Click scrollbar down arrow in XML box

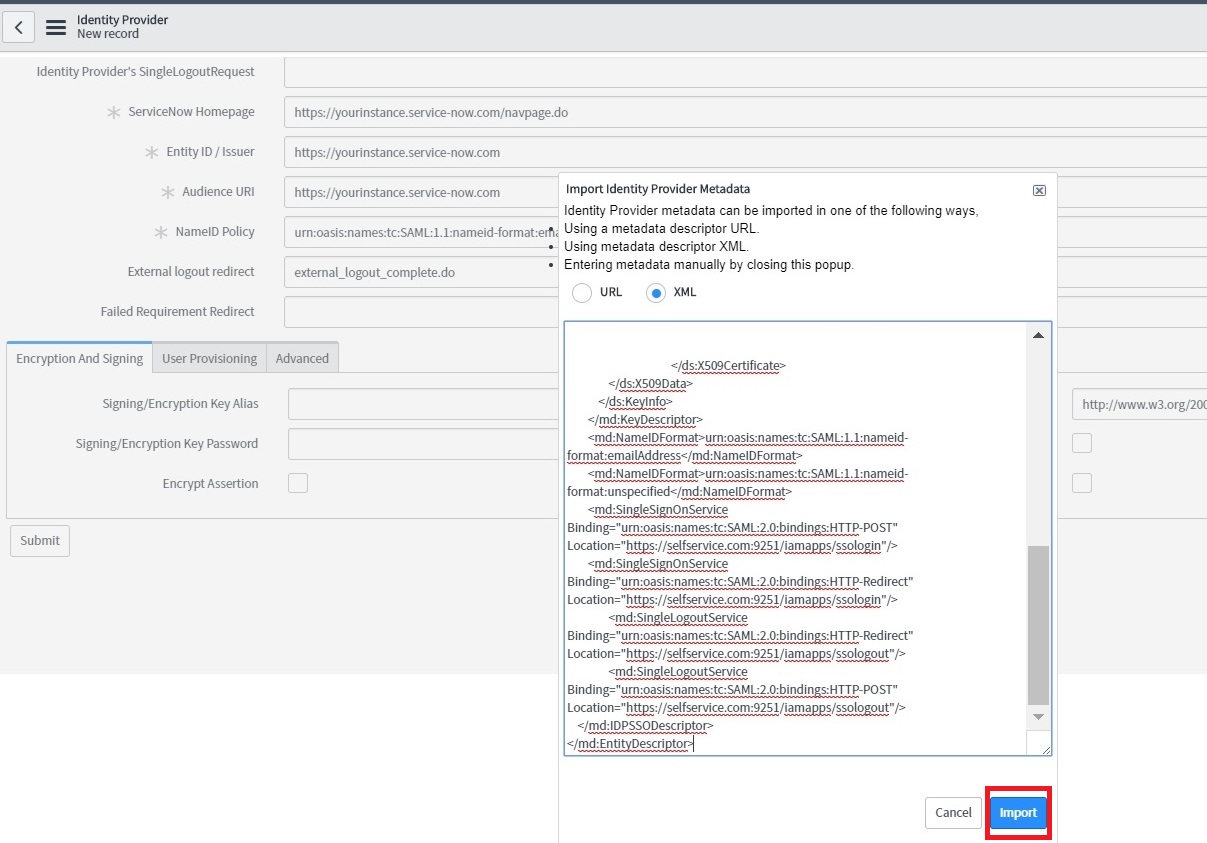pyautogui.click(x=1038, y=717)
